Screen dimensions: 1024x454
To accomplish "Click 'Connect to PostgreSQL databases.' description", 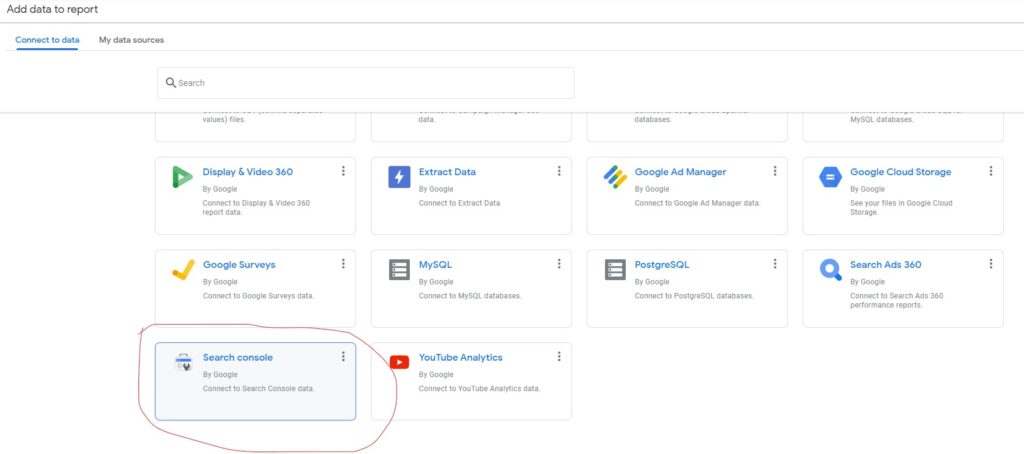I will point(694,296).
